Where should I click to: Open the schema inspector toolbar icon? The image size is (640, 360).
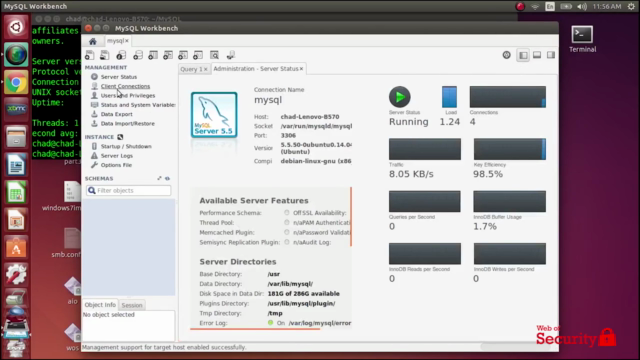tap(121, 55)
